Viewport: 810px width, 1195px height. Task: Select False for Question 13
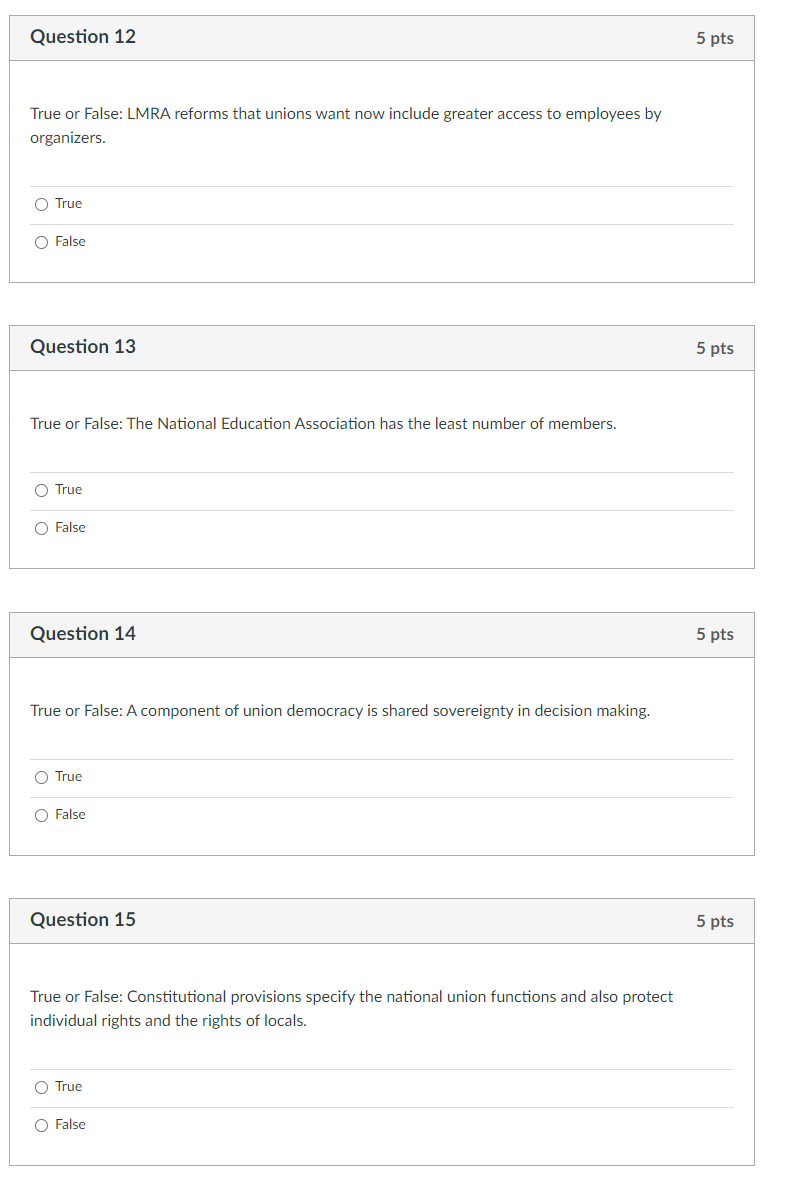(x=41, y=528)
